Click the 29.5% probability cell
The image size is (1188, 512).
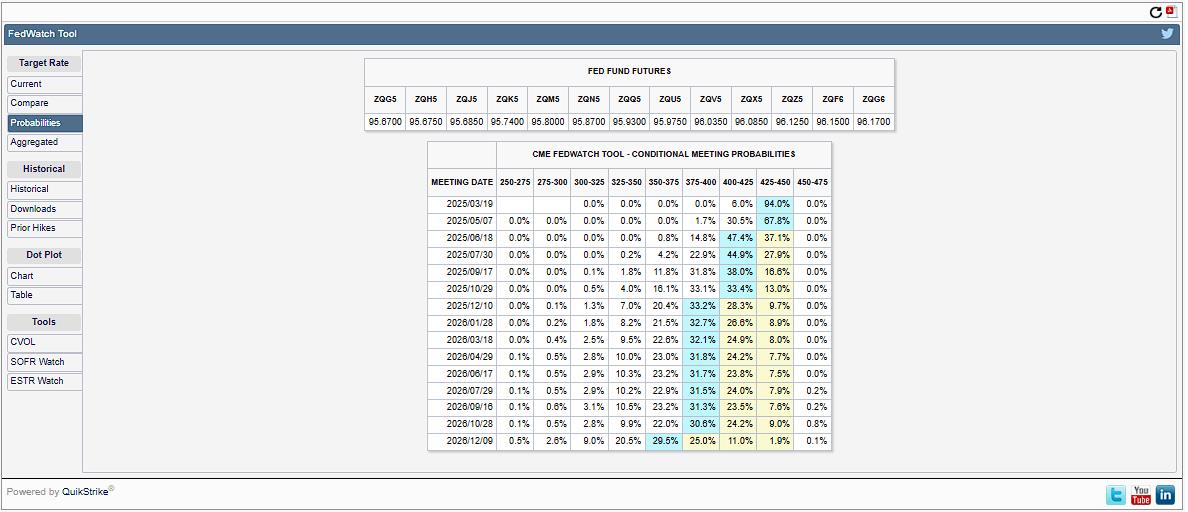tap(664, 441)
